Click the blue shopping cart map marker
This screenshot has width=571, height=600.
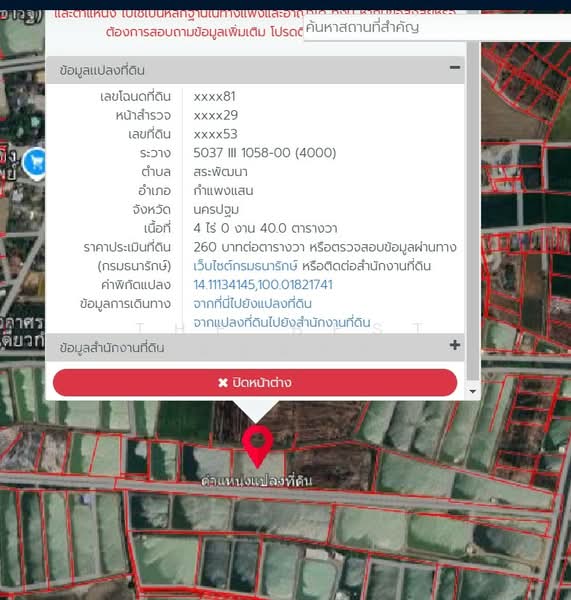tap(35, 163)
